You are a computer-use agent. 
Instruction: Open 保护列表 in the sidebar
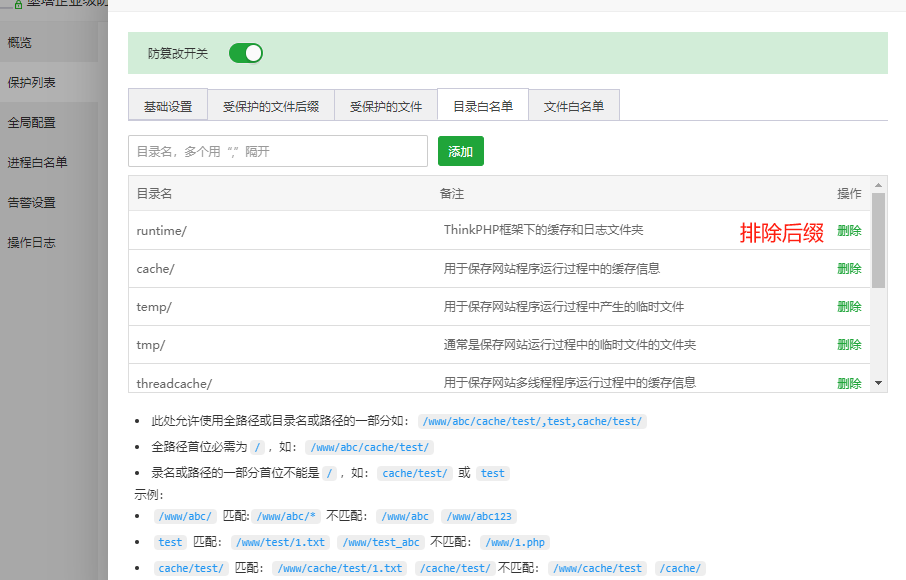pyautogui.click(x=49, y=82)
